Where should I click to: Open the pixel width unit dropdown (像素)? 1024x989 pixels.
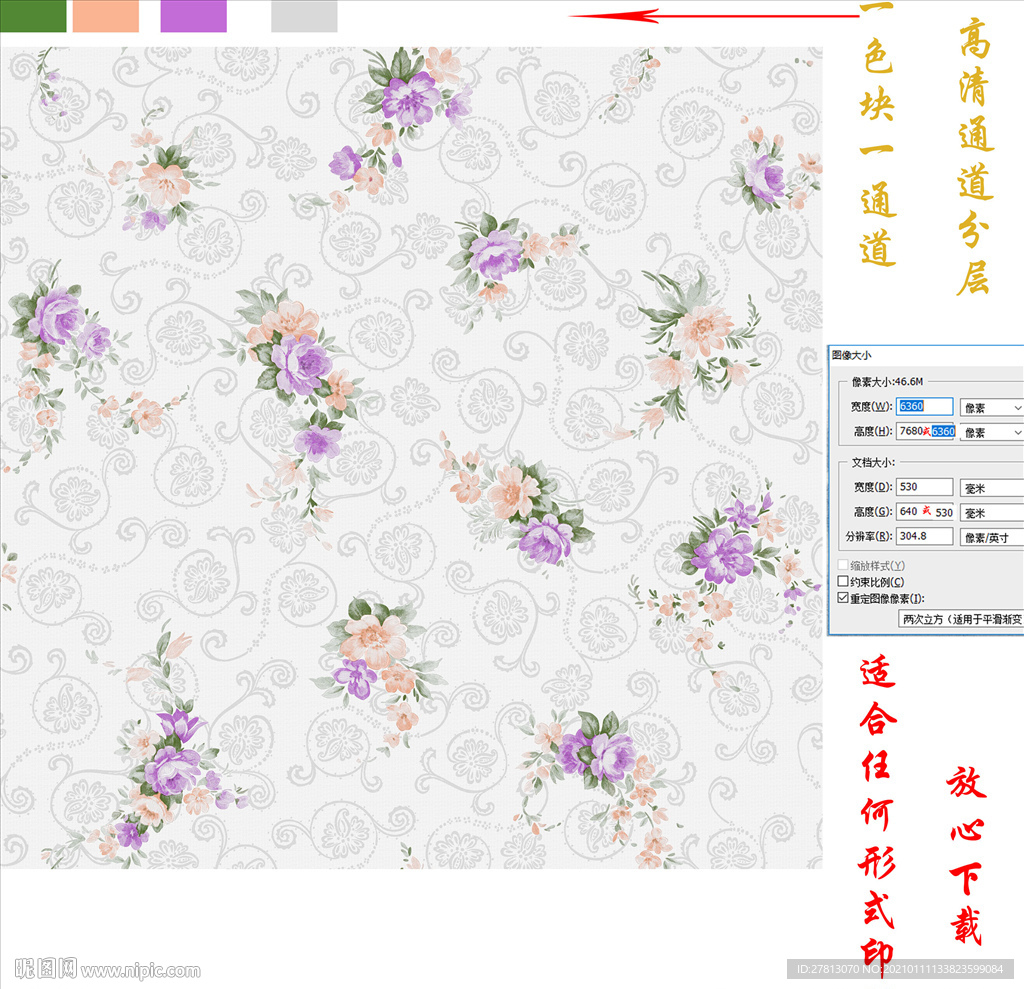991,408
